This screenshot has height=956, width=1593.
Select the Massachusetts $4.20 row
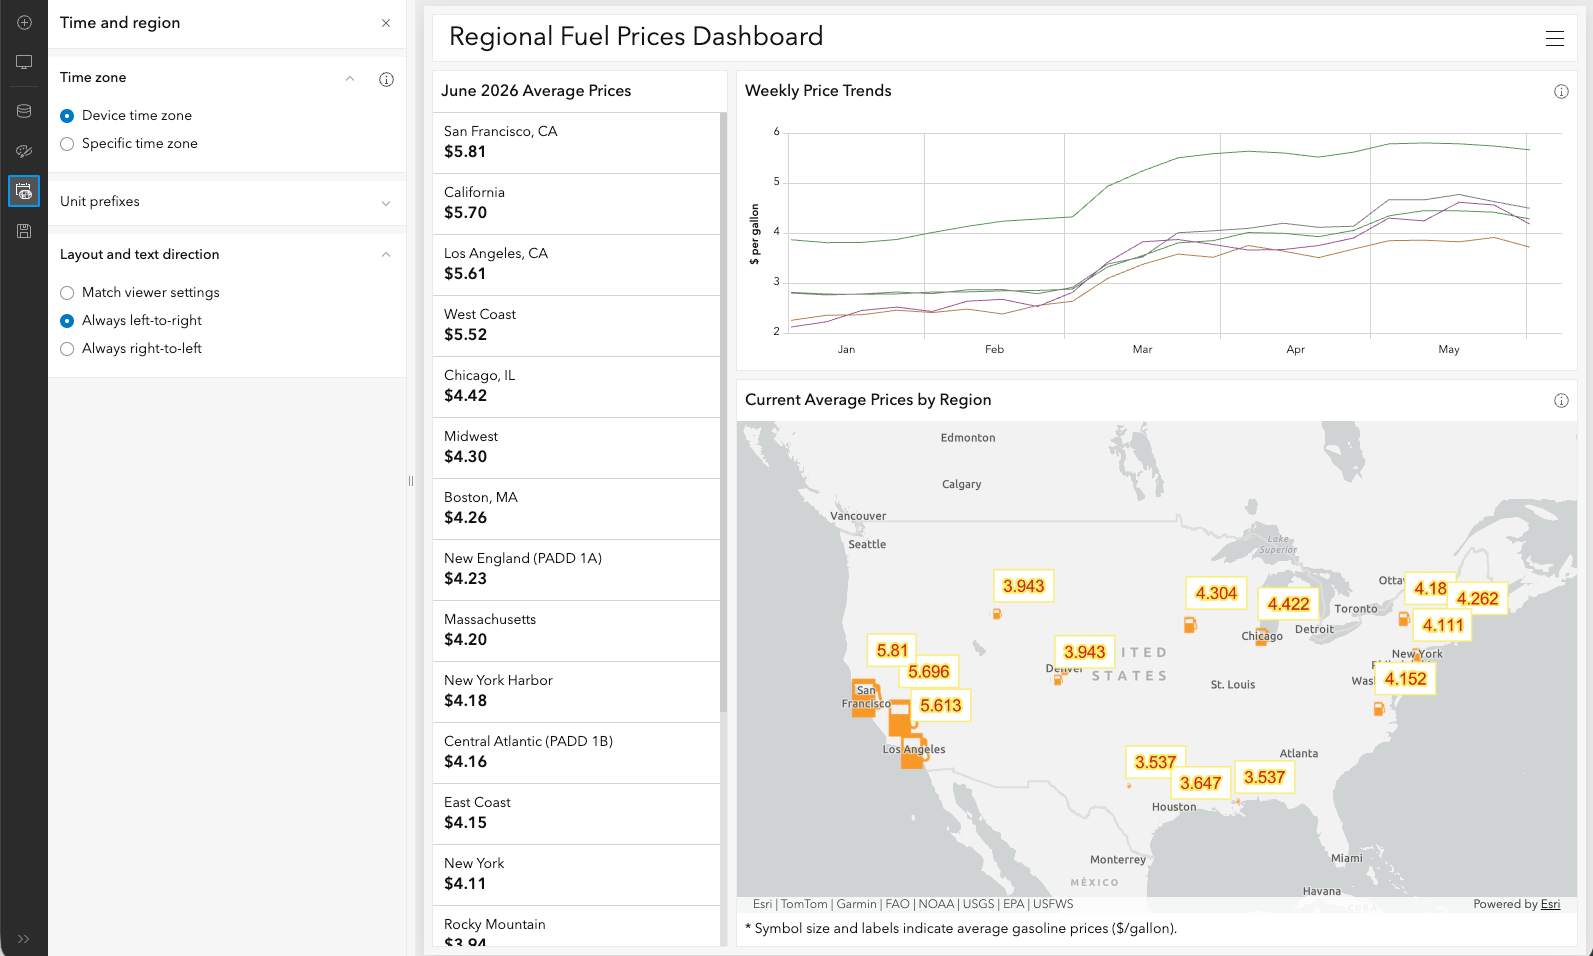click(576, 631)
